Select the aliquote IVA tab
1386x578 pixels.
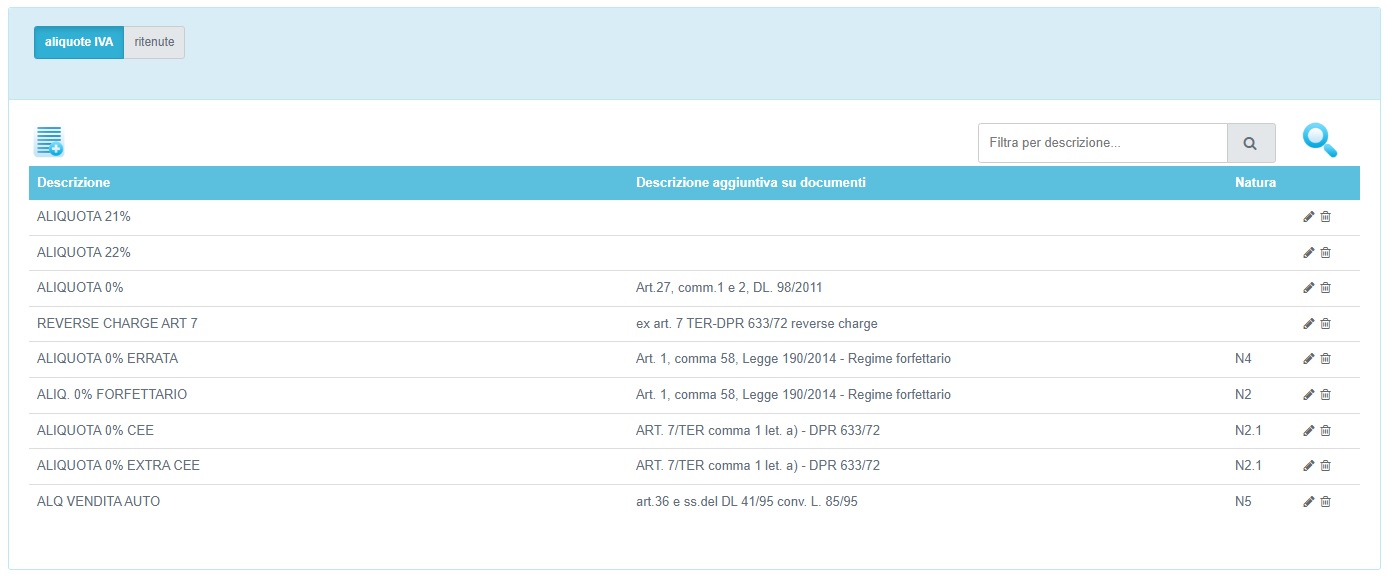[x=79, y=42]
